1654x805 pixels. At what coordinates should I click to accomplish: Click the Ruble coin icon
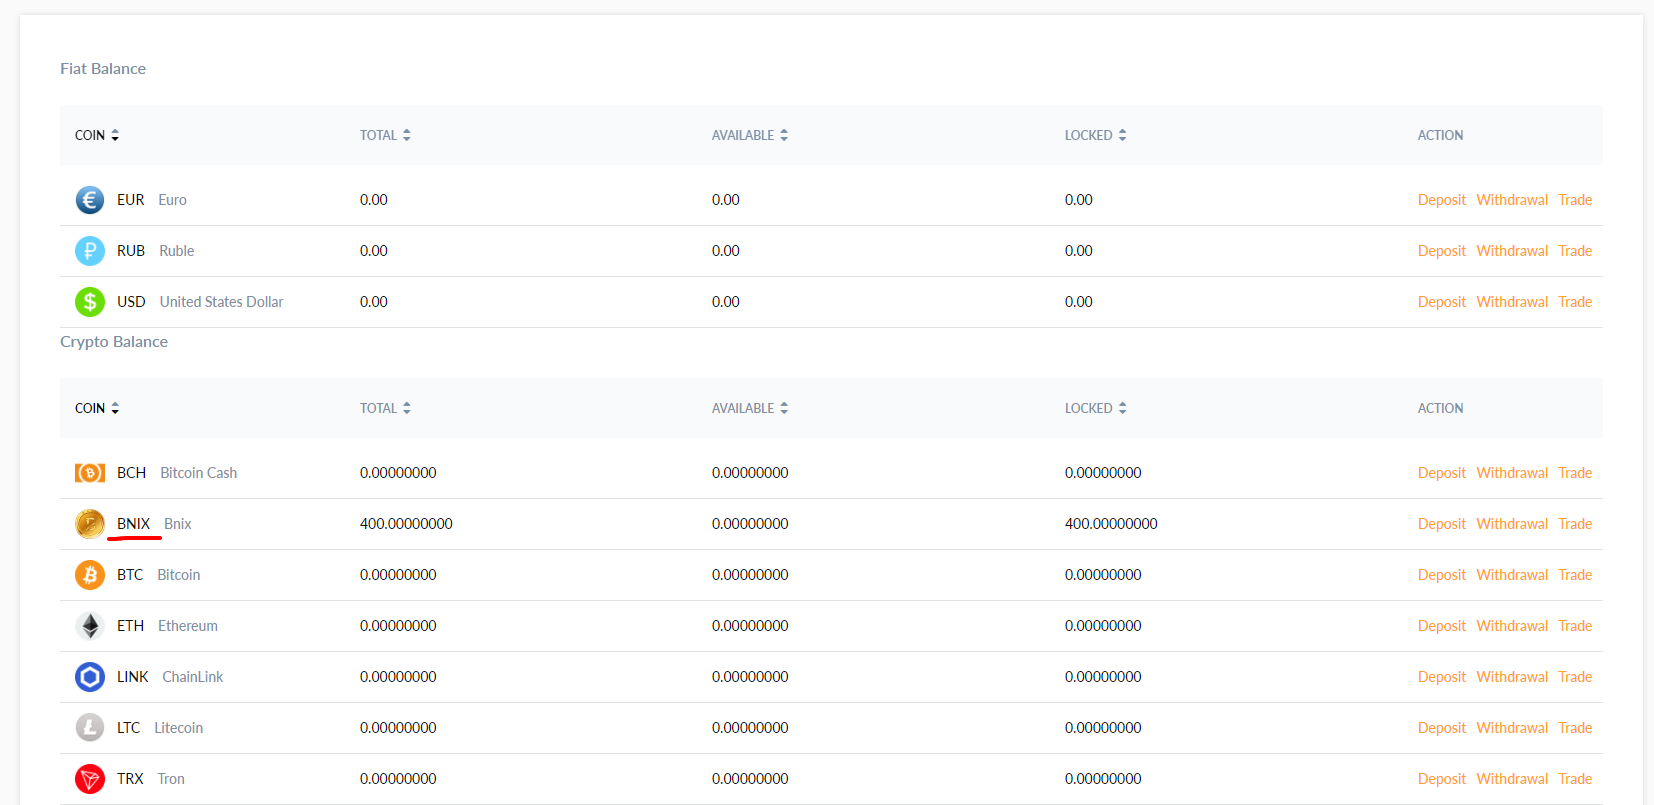tap(90, 251)
